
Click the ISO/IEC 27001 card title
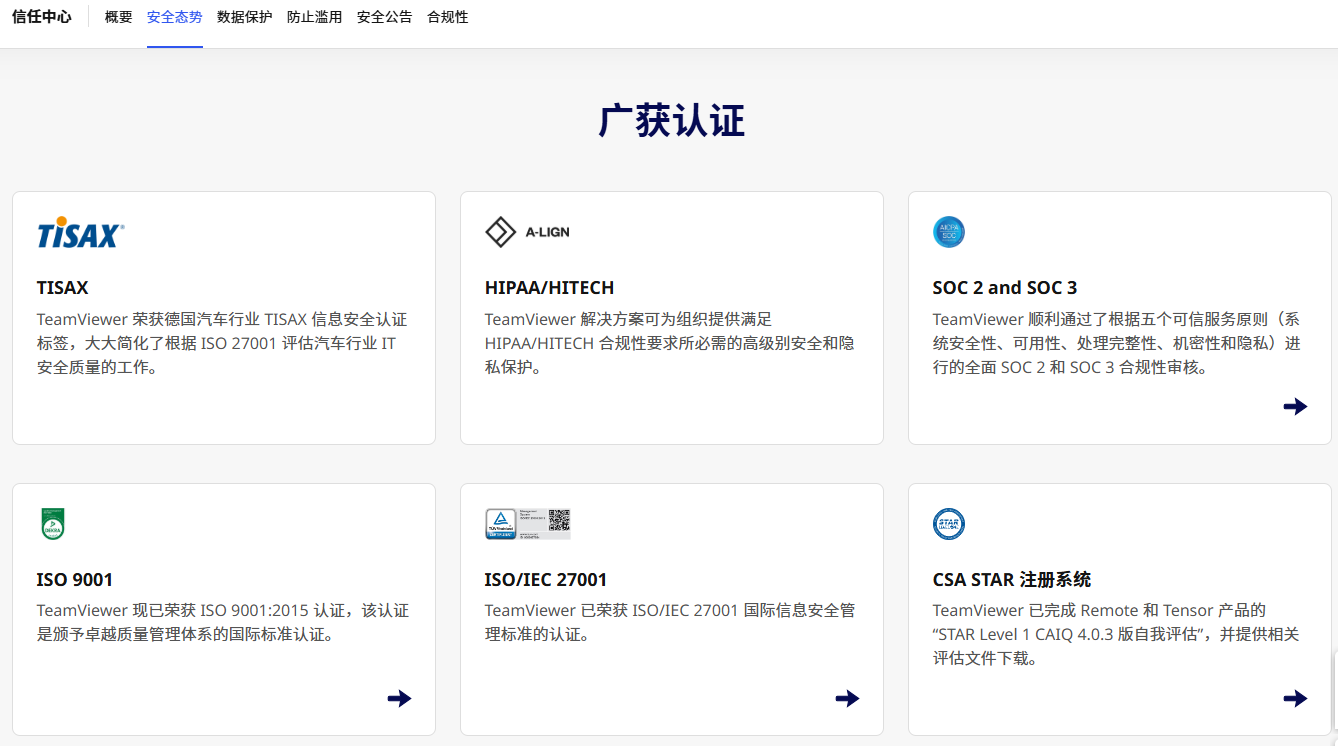click(546, 580)
